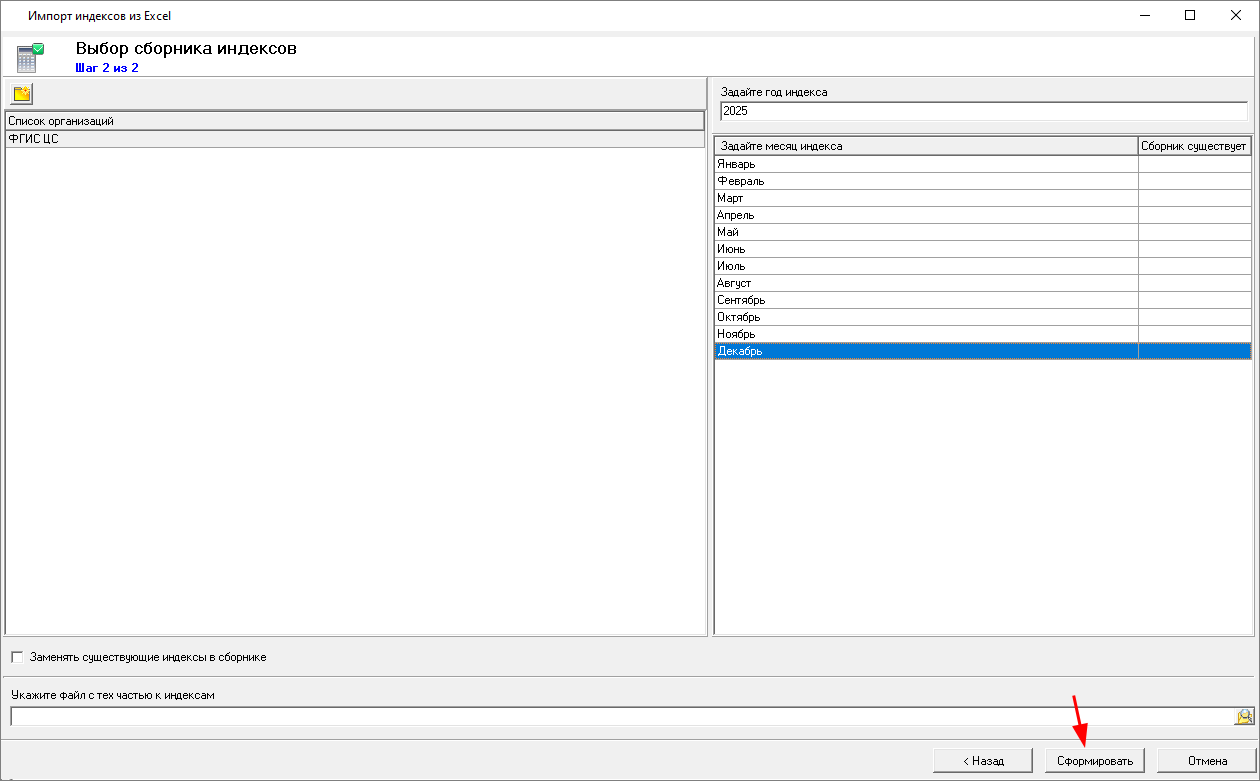The image size is (1260, 781).
Task: Click the add organization folder icon
Action: coord(22,94)
